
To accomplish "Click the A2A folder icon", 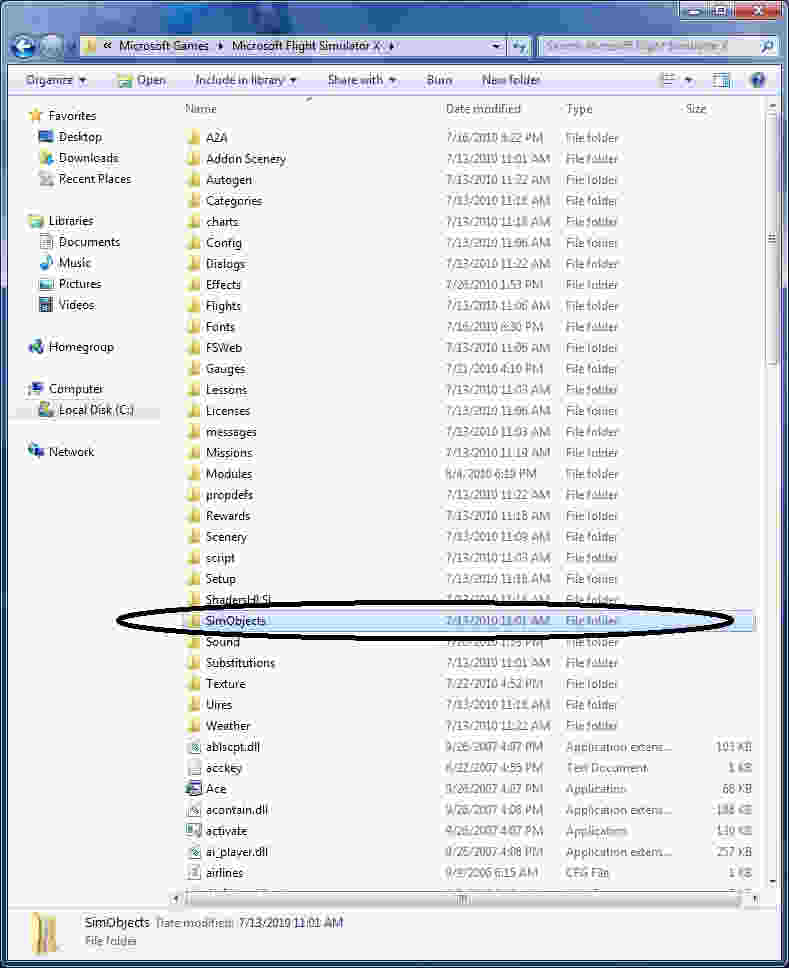I will point(194,137).
